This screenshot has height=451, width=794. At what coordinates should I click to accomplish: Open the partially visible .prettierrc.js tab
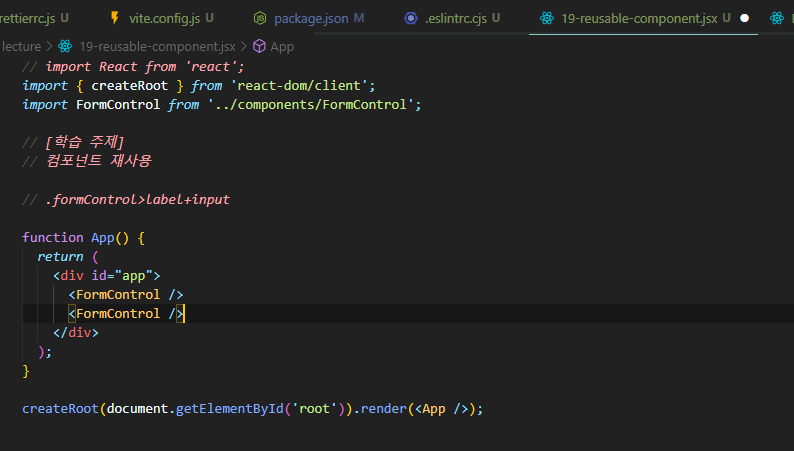(34, 18)
